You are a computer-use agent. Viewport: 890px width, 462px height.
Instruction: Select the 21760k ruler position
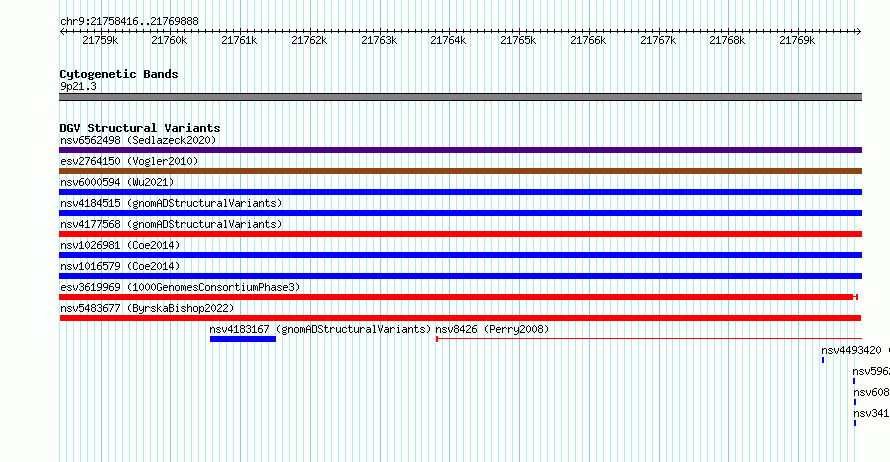click(169, 40)
